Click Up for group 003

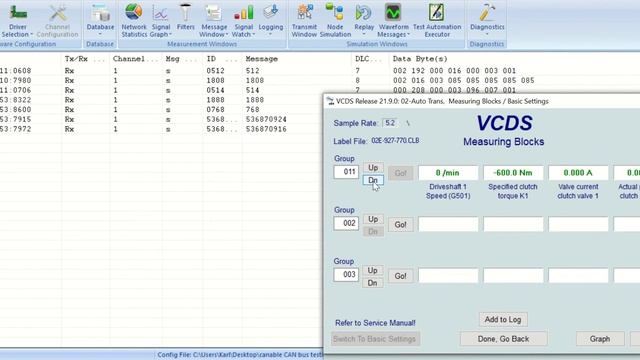tap(372, 271)
